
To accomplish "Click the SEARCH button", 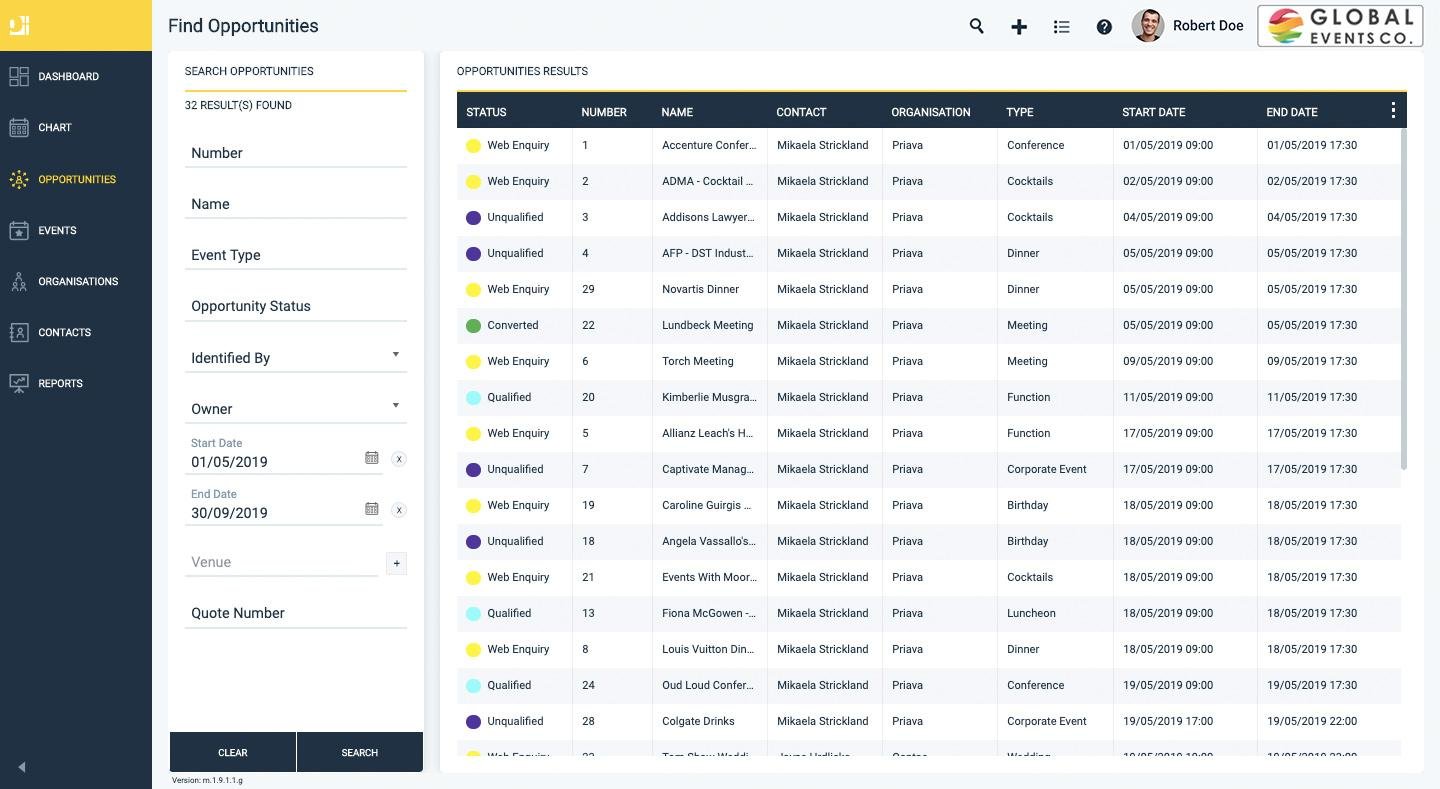I will coord(360,752).
